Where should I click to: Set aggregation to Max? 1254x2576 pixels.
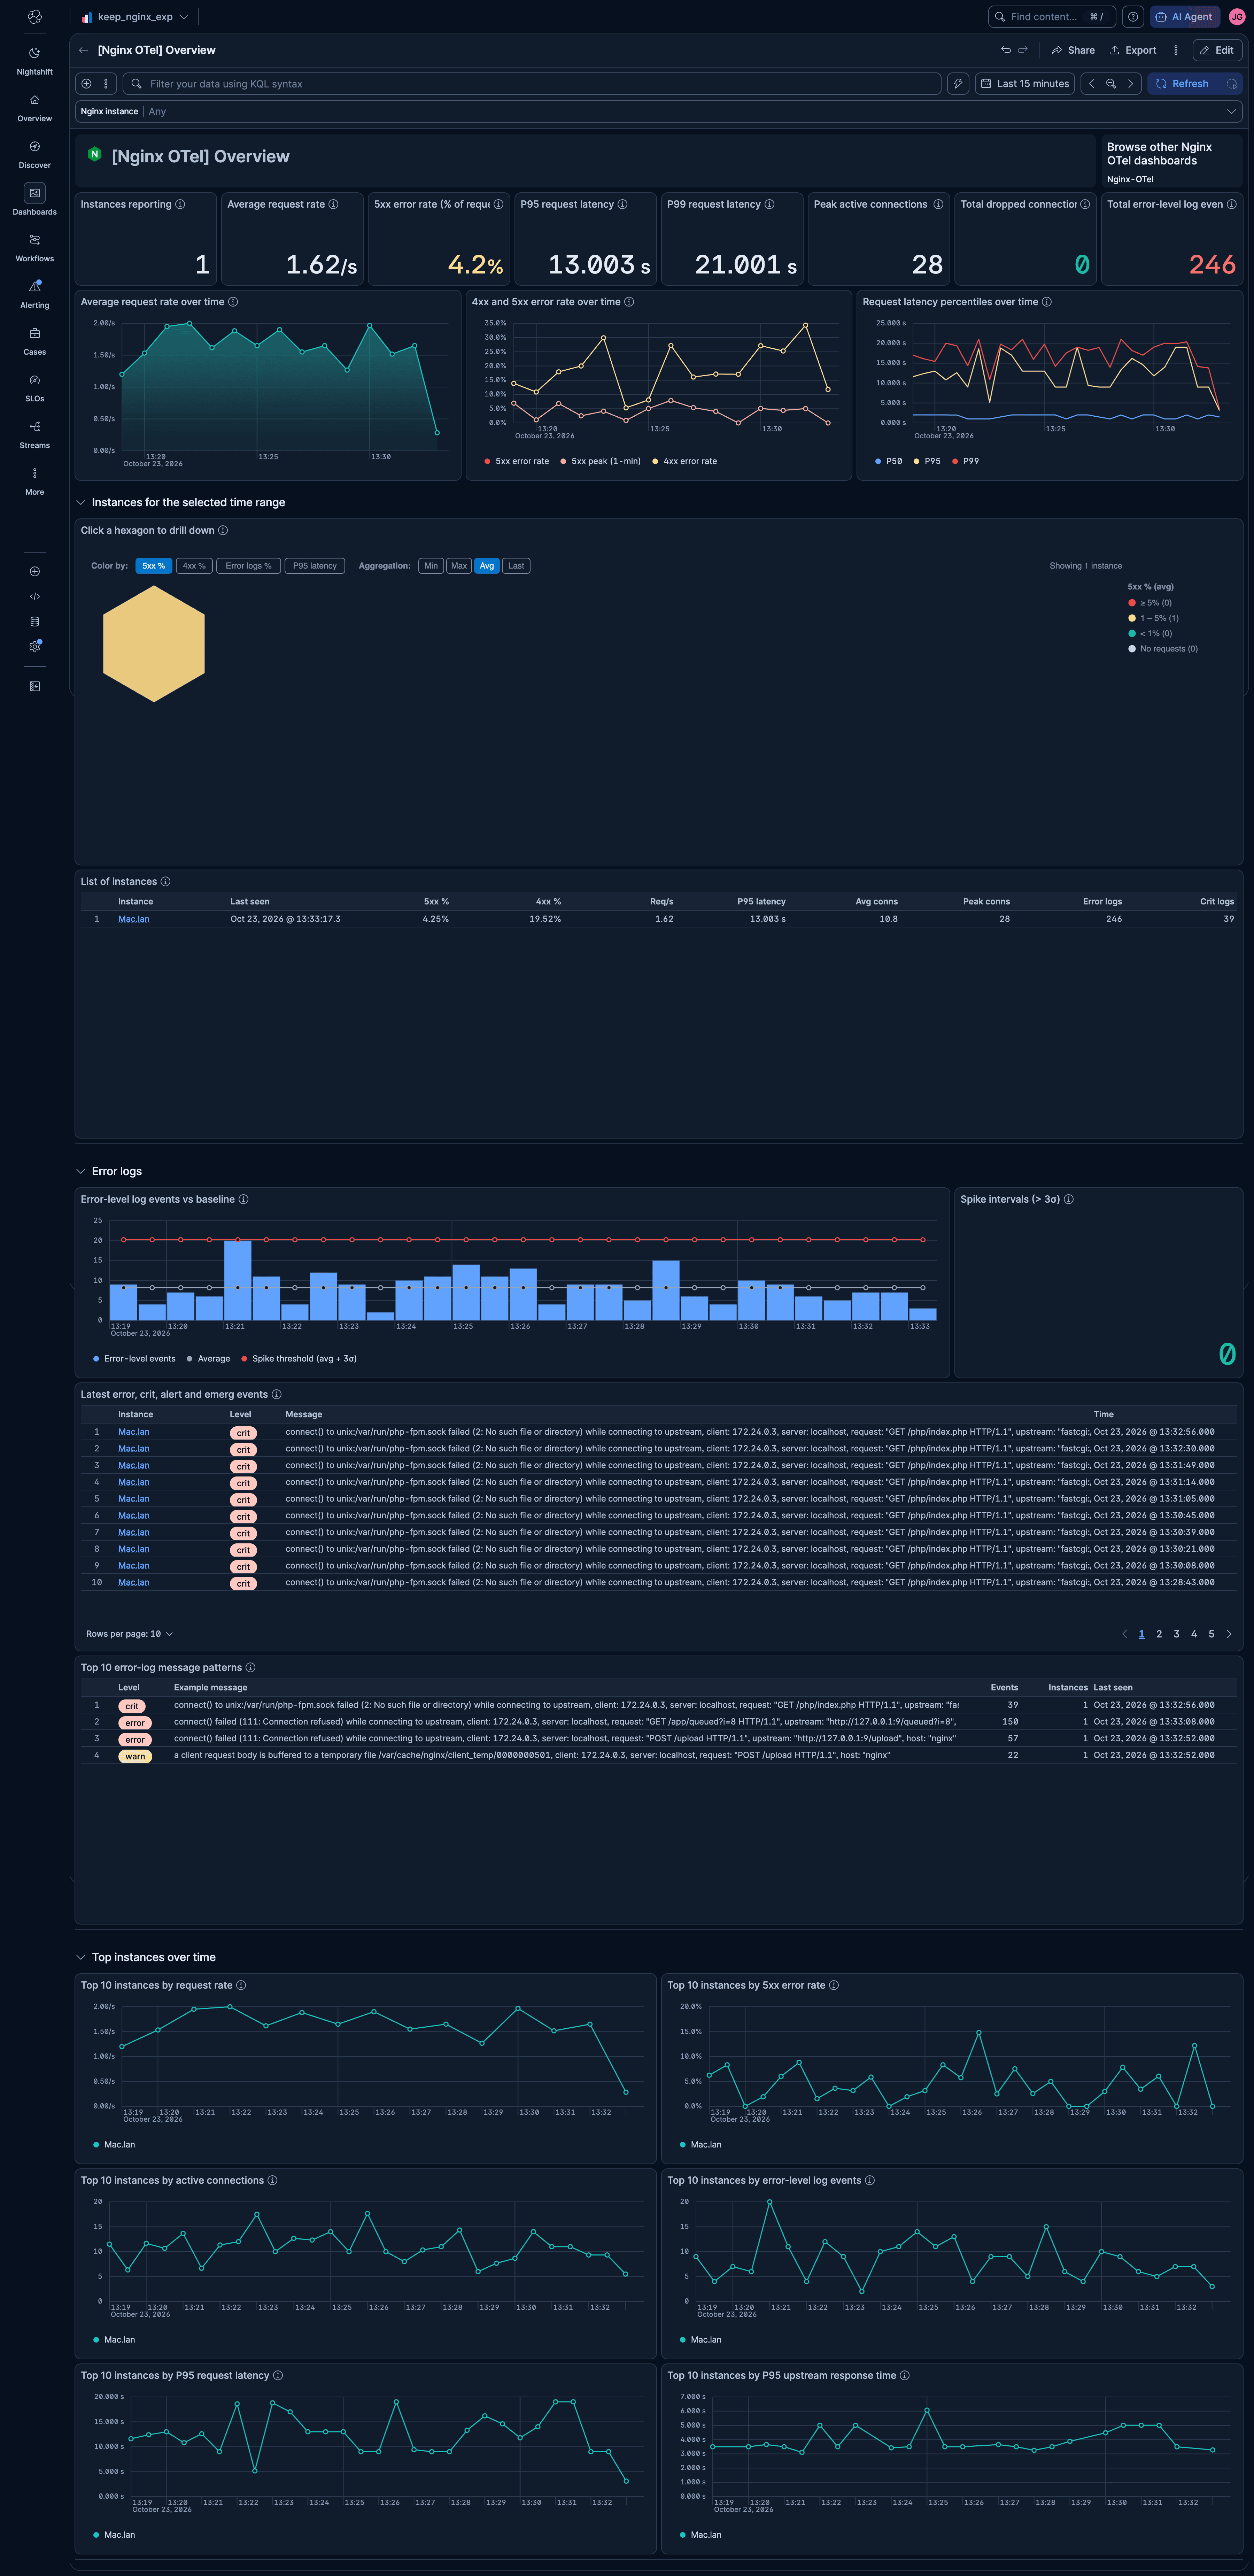click(x=459, y=566)
